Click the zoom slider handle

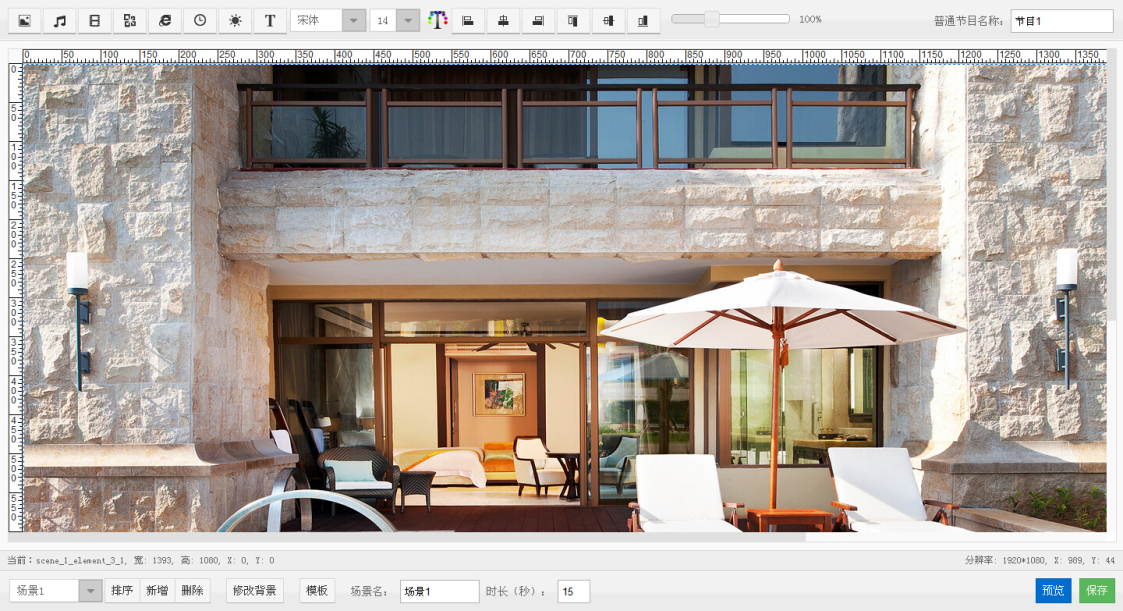(x=711, y=19)
